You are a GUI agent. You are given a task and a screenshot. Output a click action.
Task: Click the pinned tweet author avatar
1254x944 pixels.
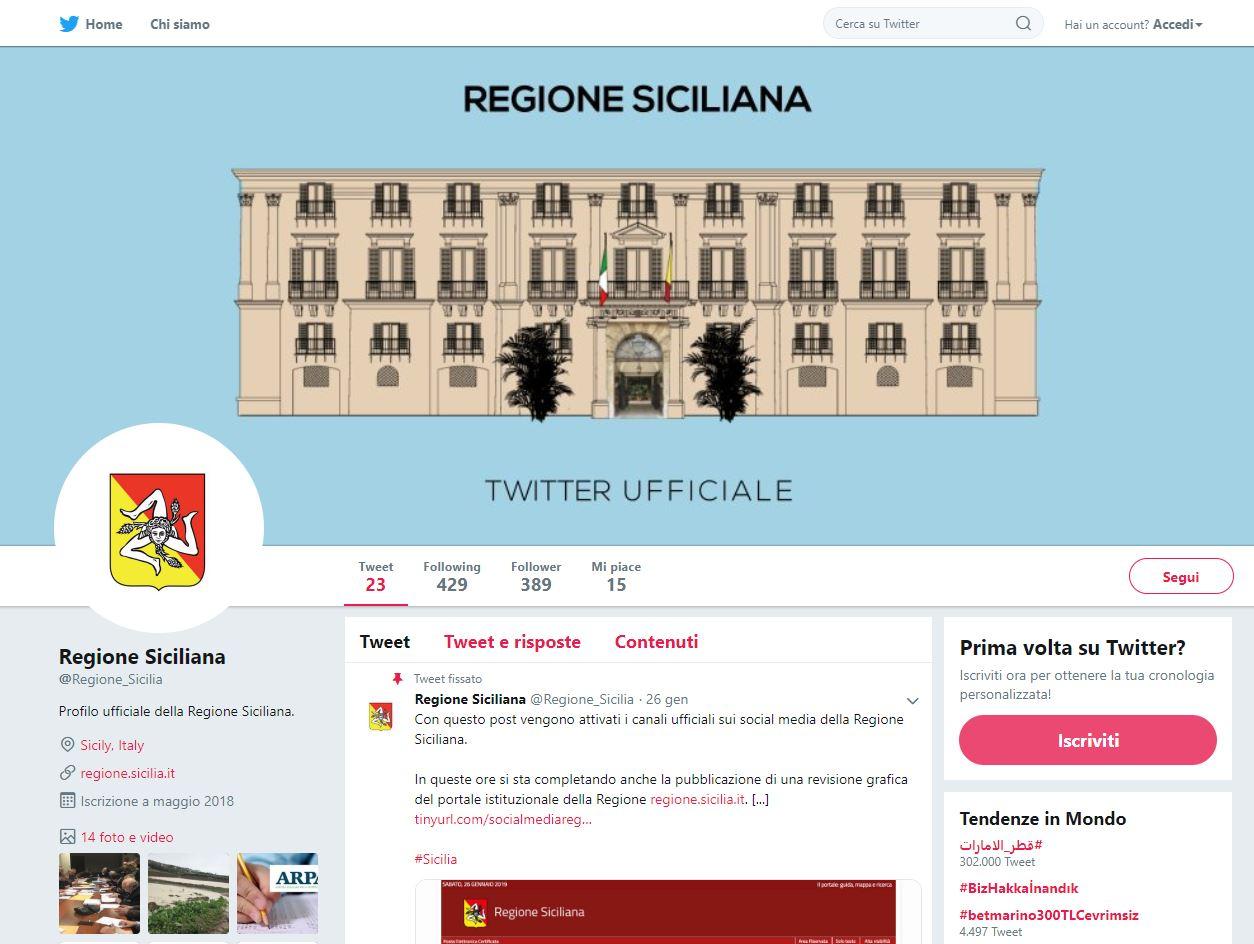tap(380, 716)
